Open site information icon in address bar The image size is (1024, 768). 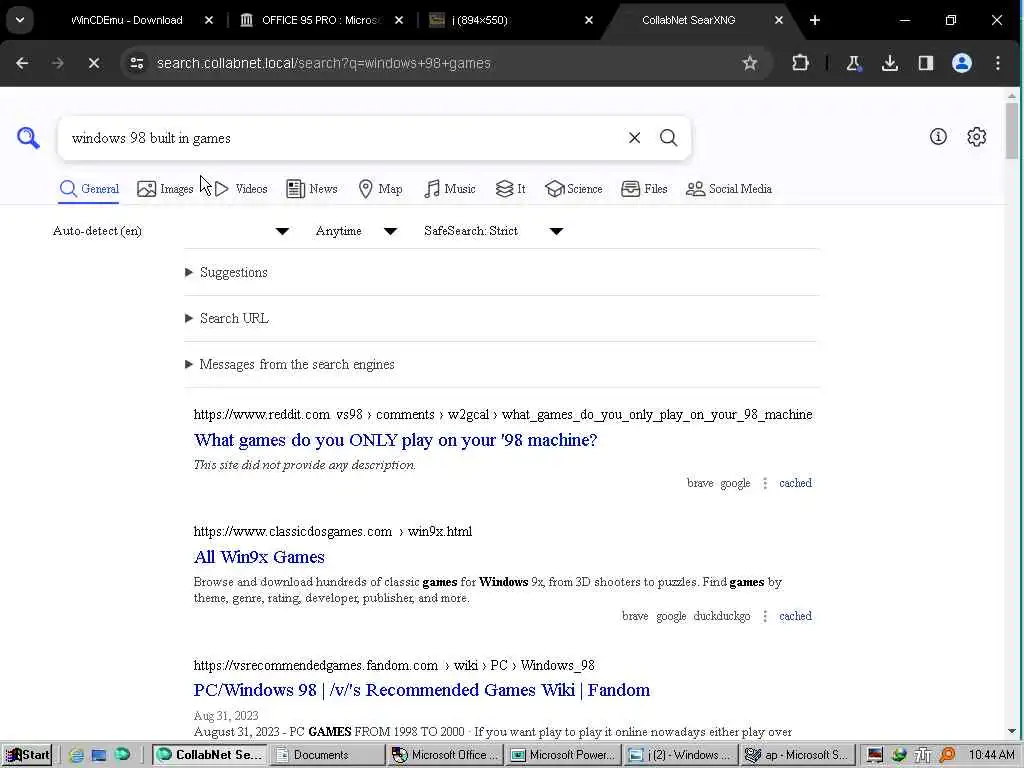tap(136, 63)
